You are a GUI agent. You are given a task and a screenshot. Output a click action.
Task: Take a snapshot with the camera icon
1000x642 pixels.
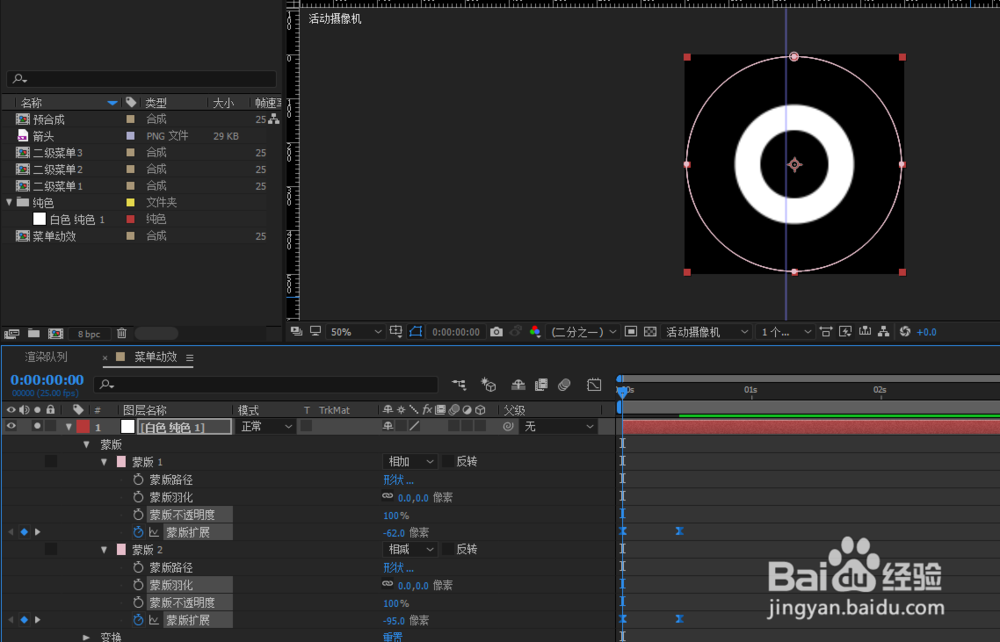(x=496, y=332)
